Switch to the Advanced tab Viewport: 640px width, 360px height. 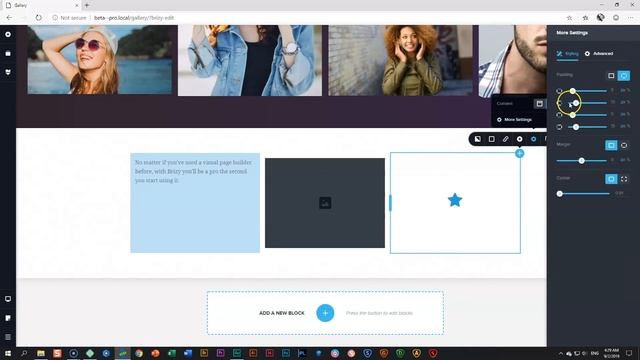tap(599, 53)
